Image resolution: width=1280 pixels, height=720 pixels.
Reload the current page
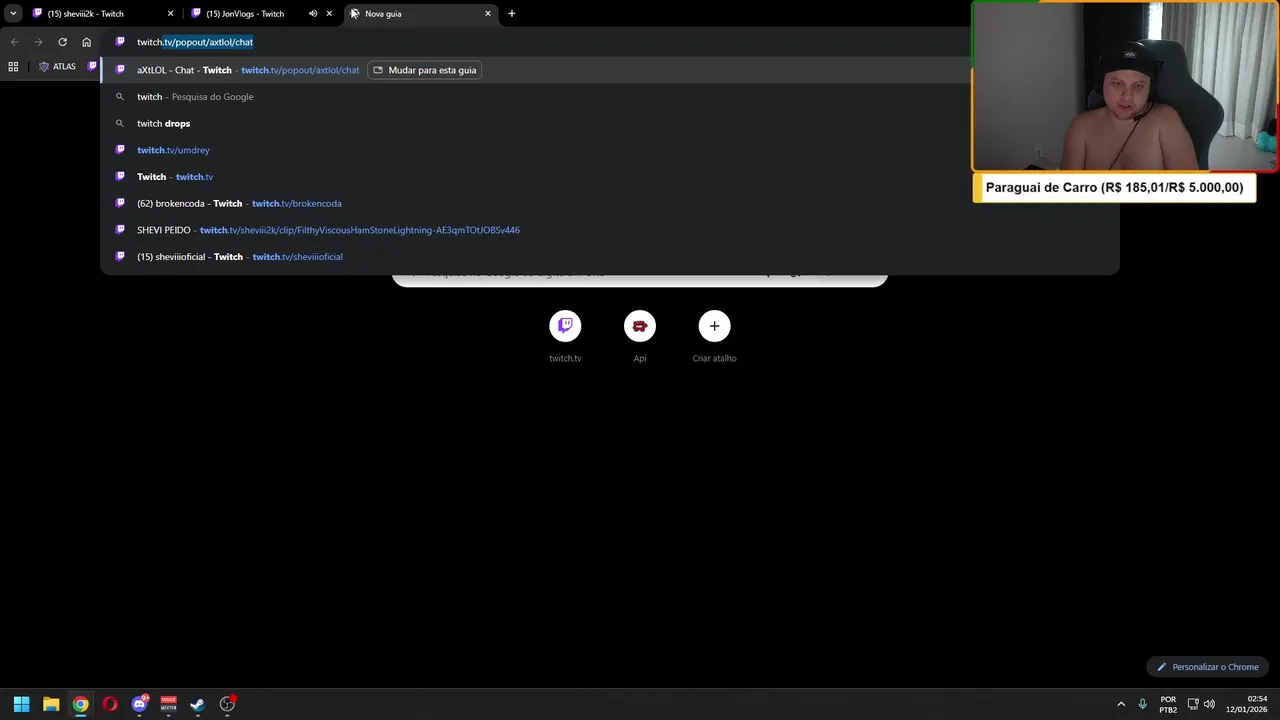(x=62, y=42)
